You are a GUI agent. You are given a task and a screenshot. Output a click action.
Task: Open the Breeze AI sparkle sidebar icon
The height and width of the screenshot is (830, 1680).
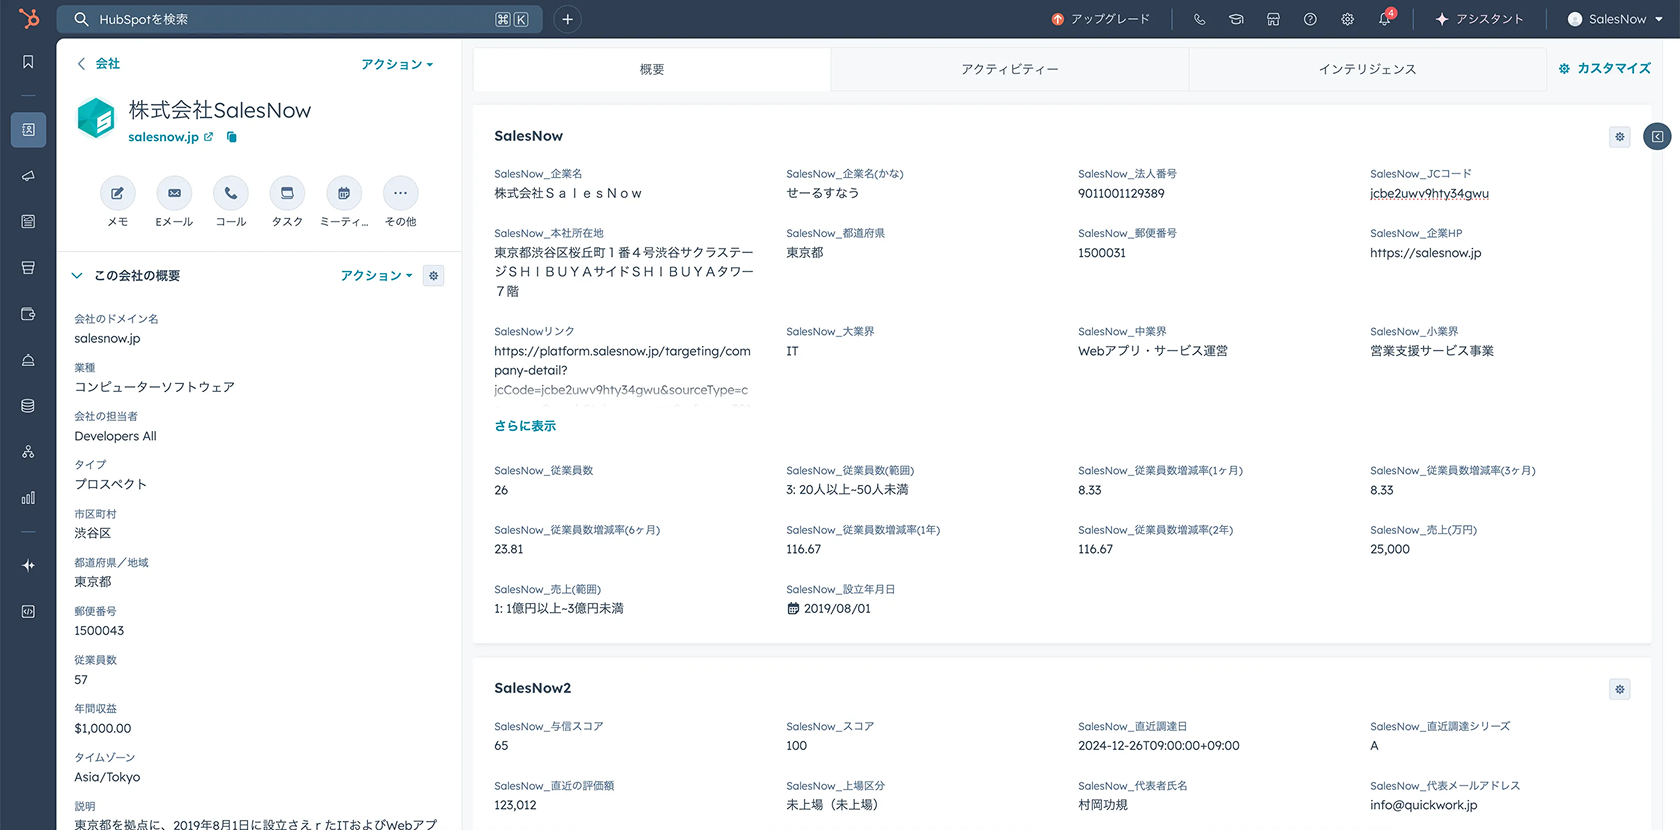coord(28,565)
